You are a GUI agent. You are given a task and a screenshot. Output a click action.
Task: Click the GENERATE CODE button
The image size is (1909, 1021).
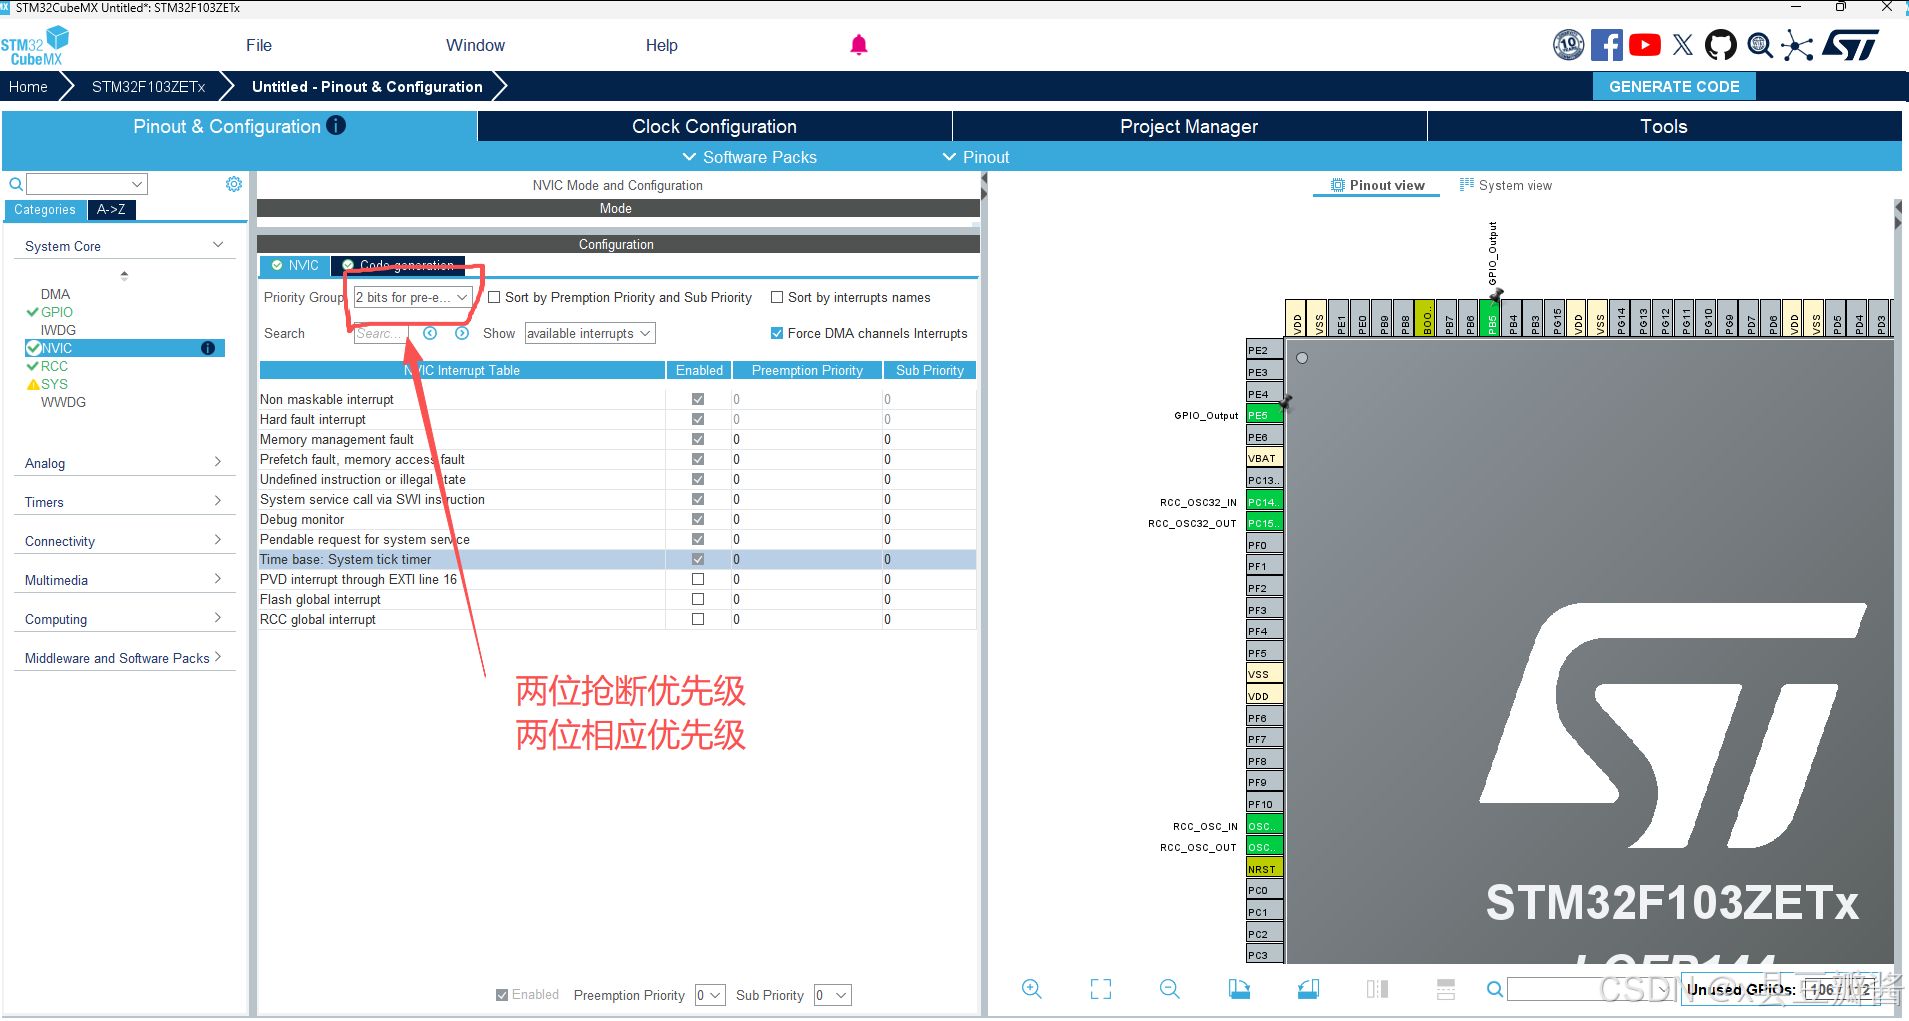point(1674,86)
